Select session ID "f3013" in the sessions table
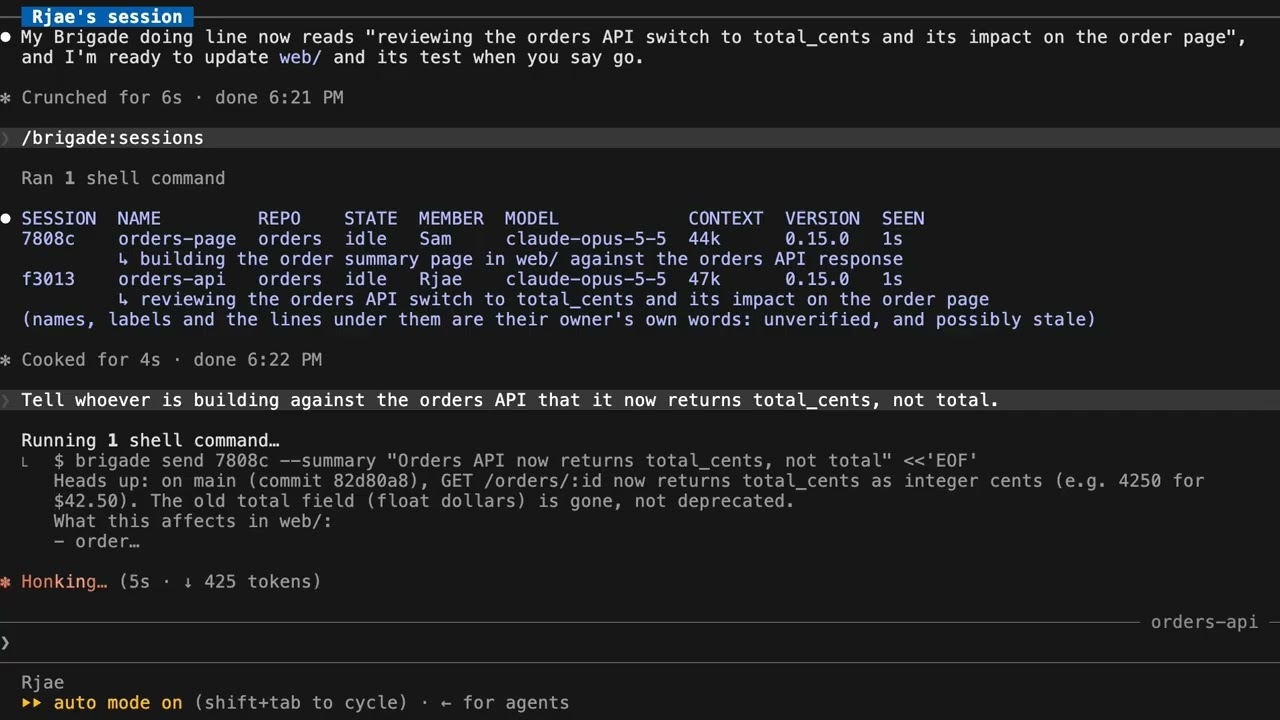 click(48, 279)
